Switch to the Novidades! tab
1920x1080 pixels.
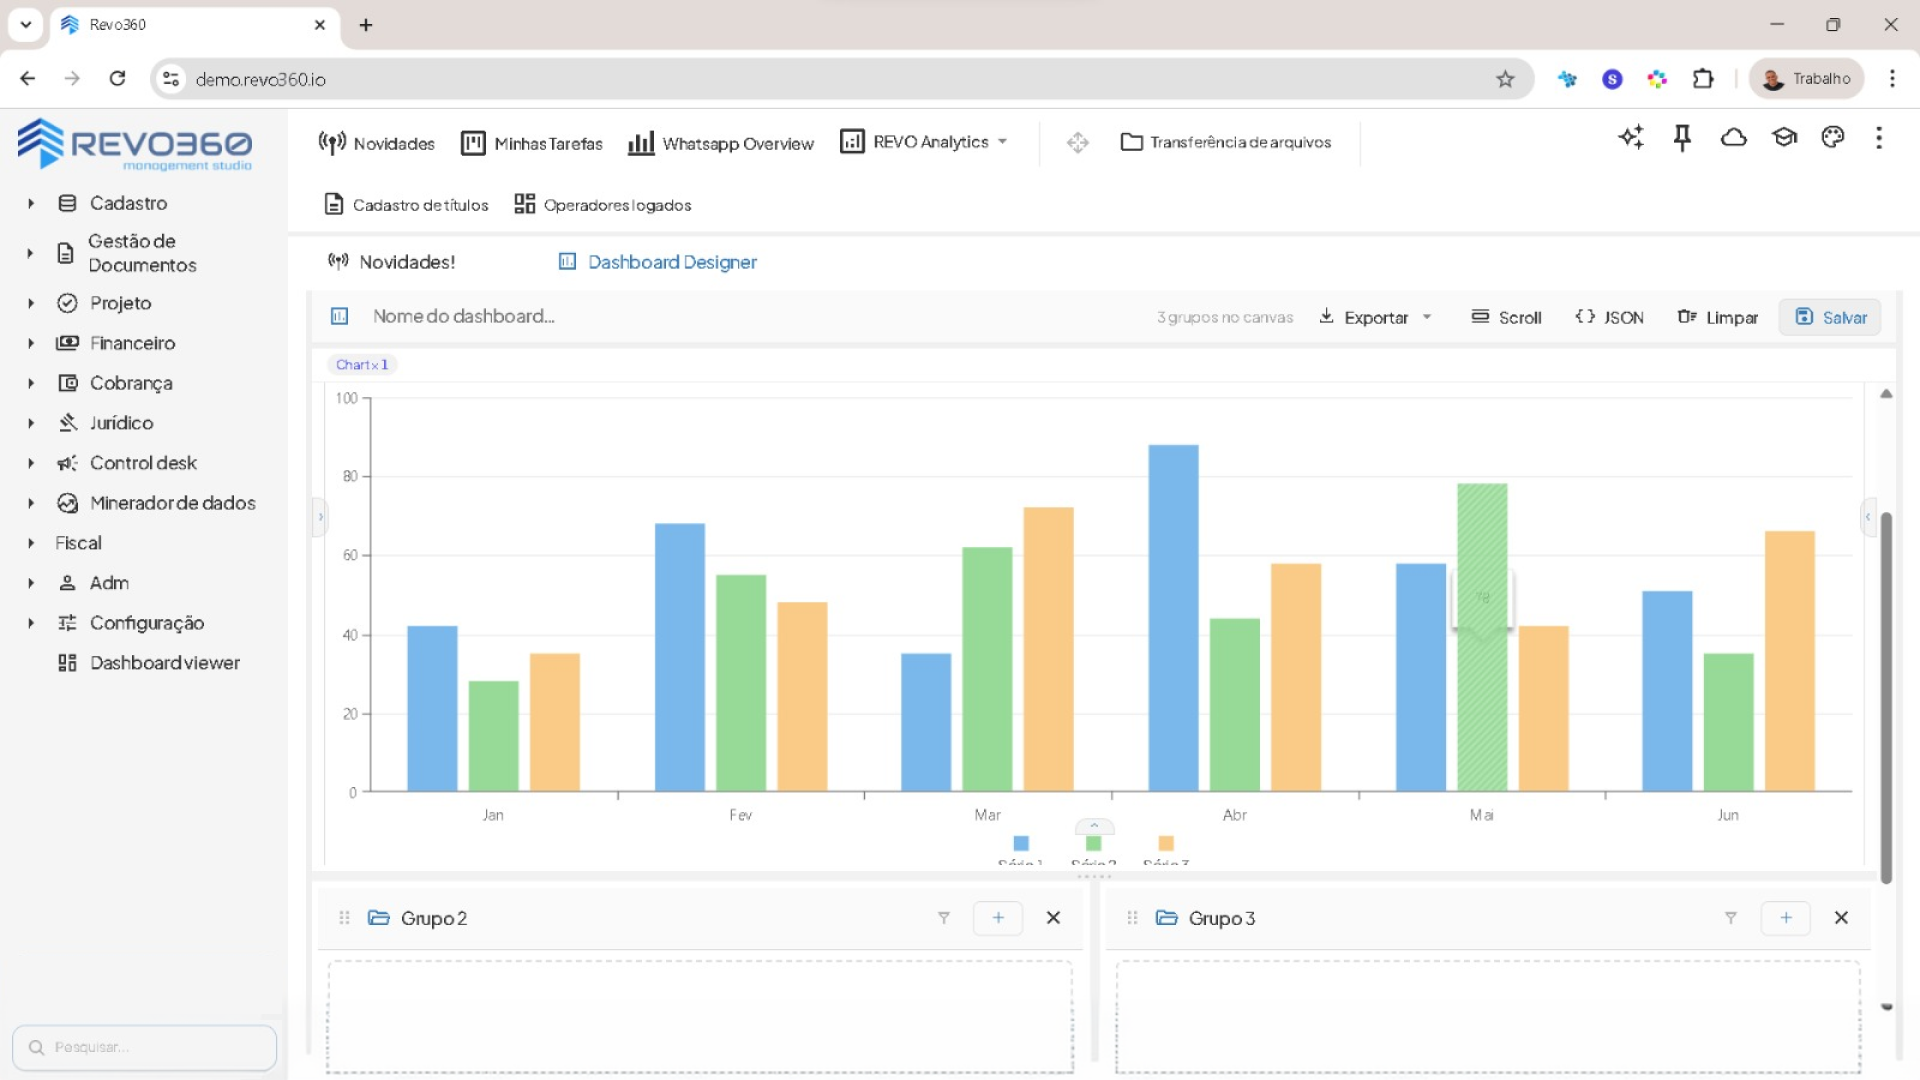pos(392,262)
